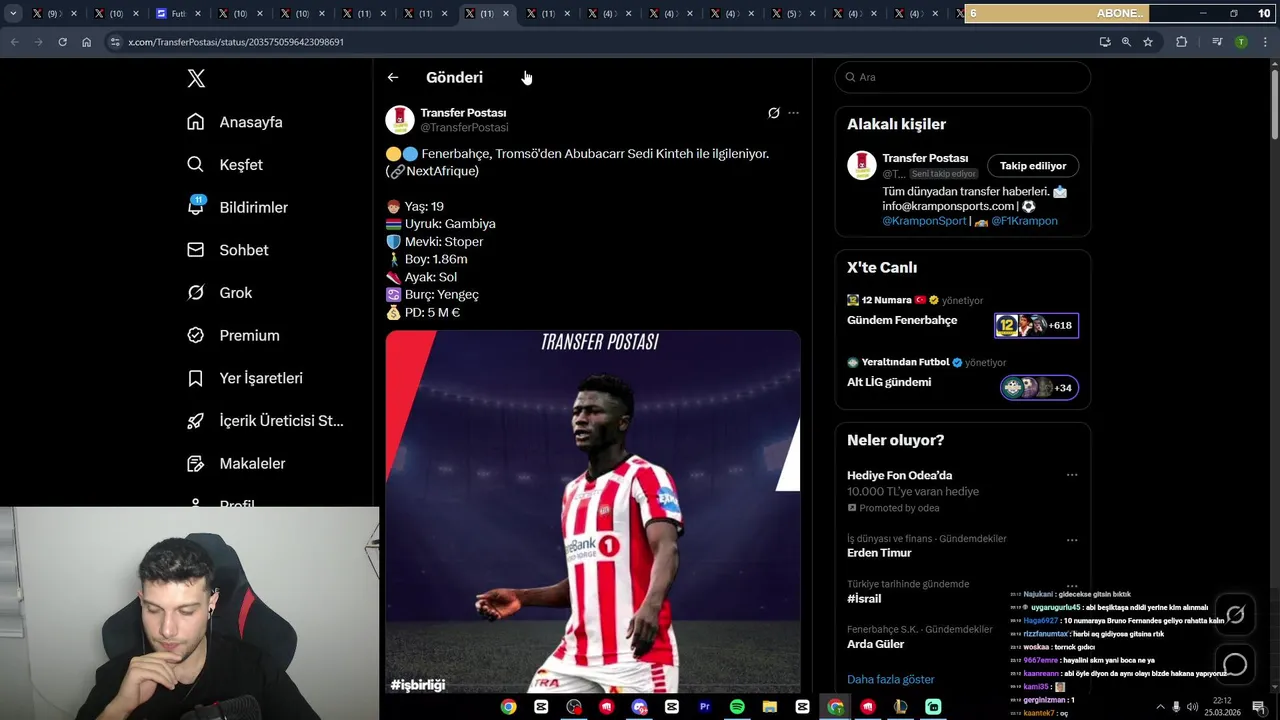
Task: Open the browser extensions puzzle icon
Action: pyautogui.click(x=1181, y=42)
